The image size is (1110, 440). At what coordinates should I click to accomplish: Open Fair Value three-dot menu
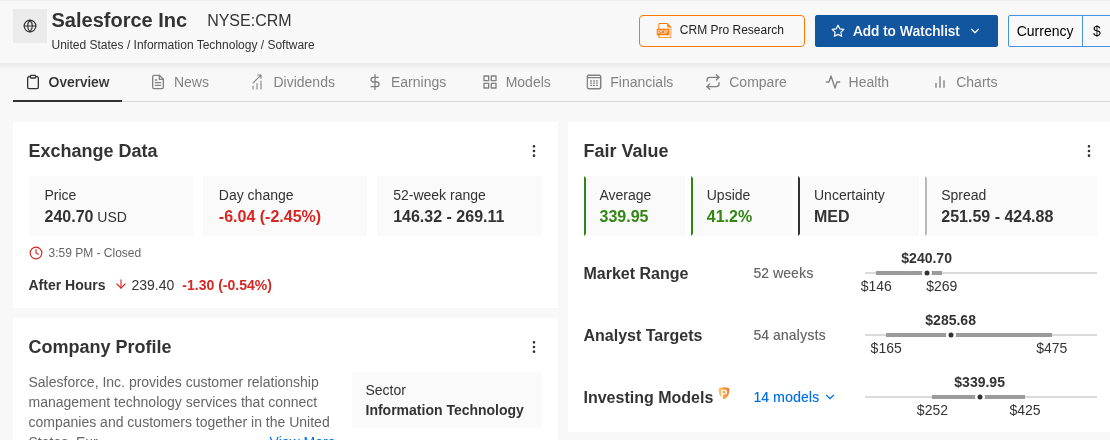point(1089,151)
